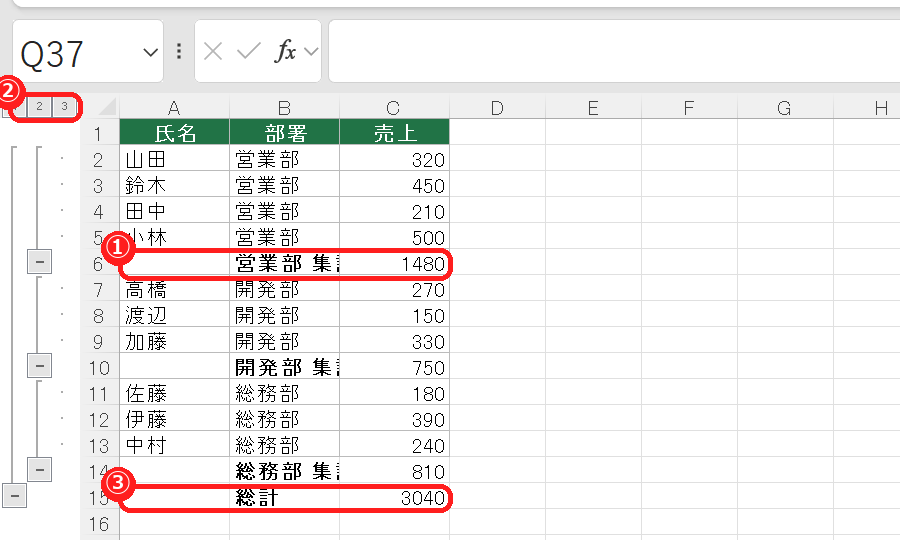The image size is (900, 540).
Task: Click inside the formula bar input area
Action: [x=614, y=52]
